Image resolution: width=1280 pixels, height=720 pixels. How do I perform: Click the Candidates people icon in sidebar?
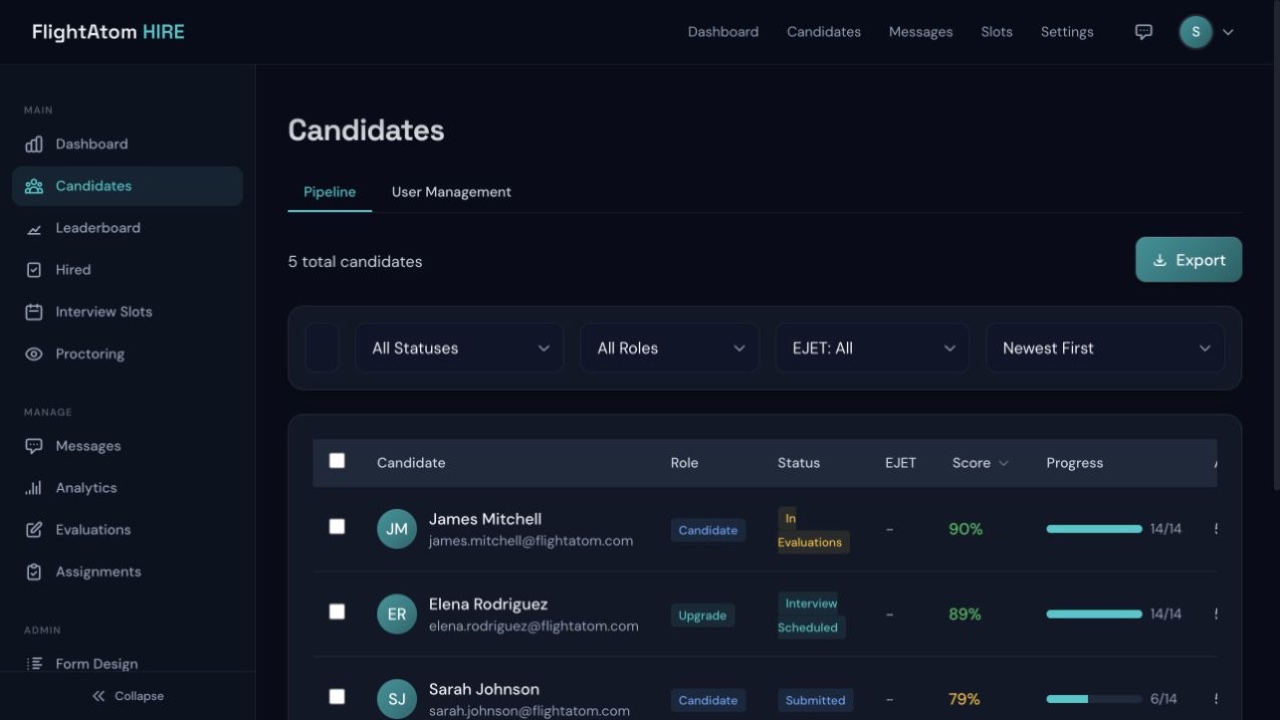click(34, 186)
